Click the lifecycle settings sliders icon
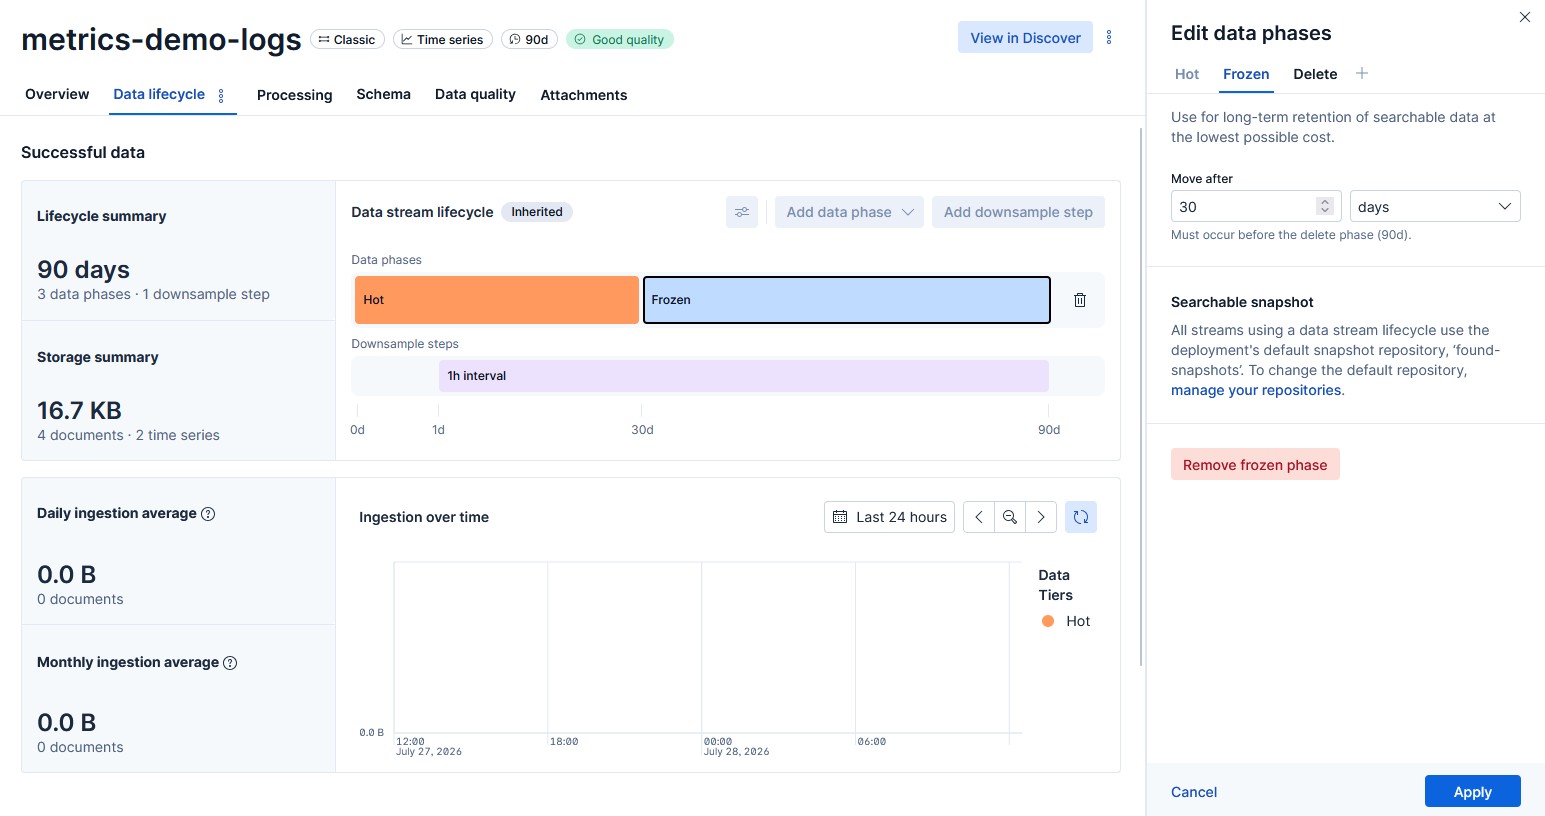The image size is (1545, 816). (x=742, y=212)
